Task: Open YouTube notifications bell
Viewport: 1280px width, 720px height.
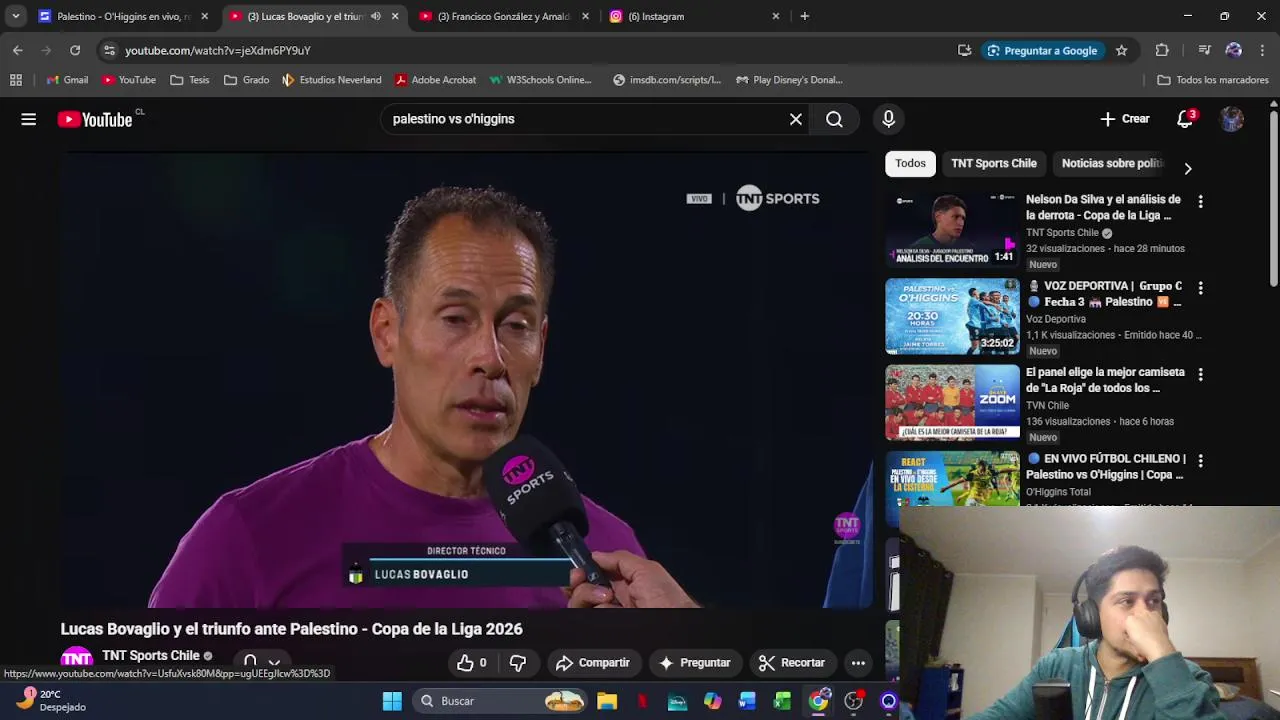Action: [1185, 119]
